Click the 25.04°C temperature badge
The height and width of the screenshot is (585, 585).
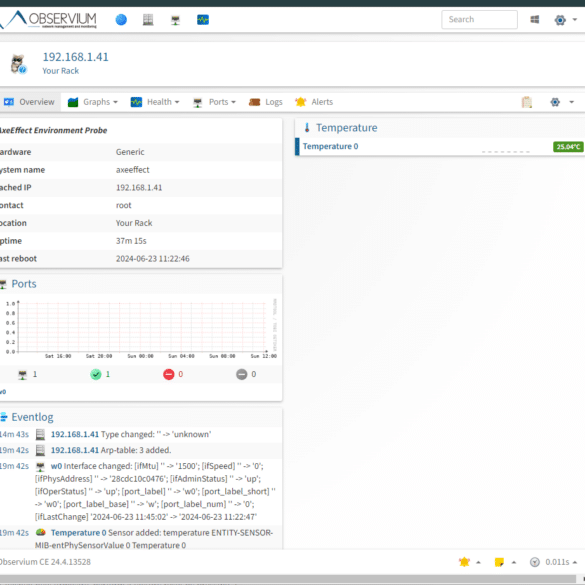[x=568, y=147]
